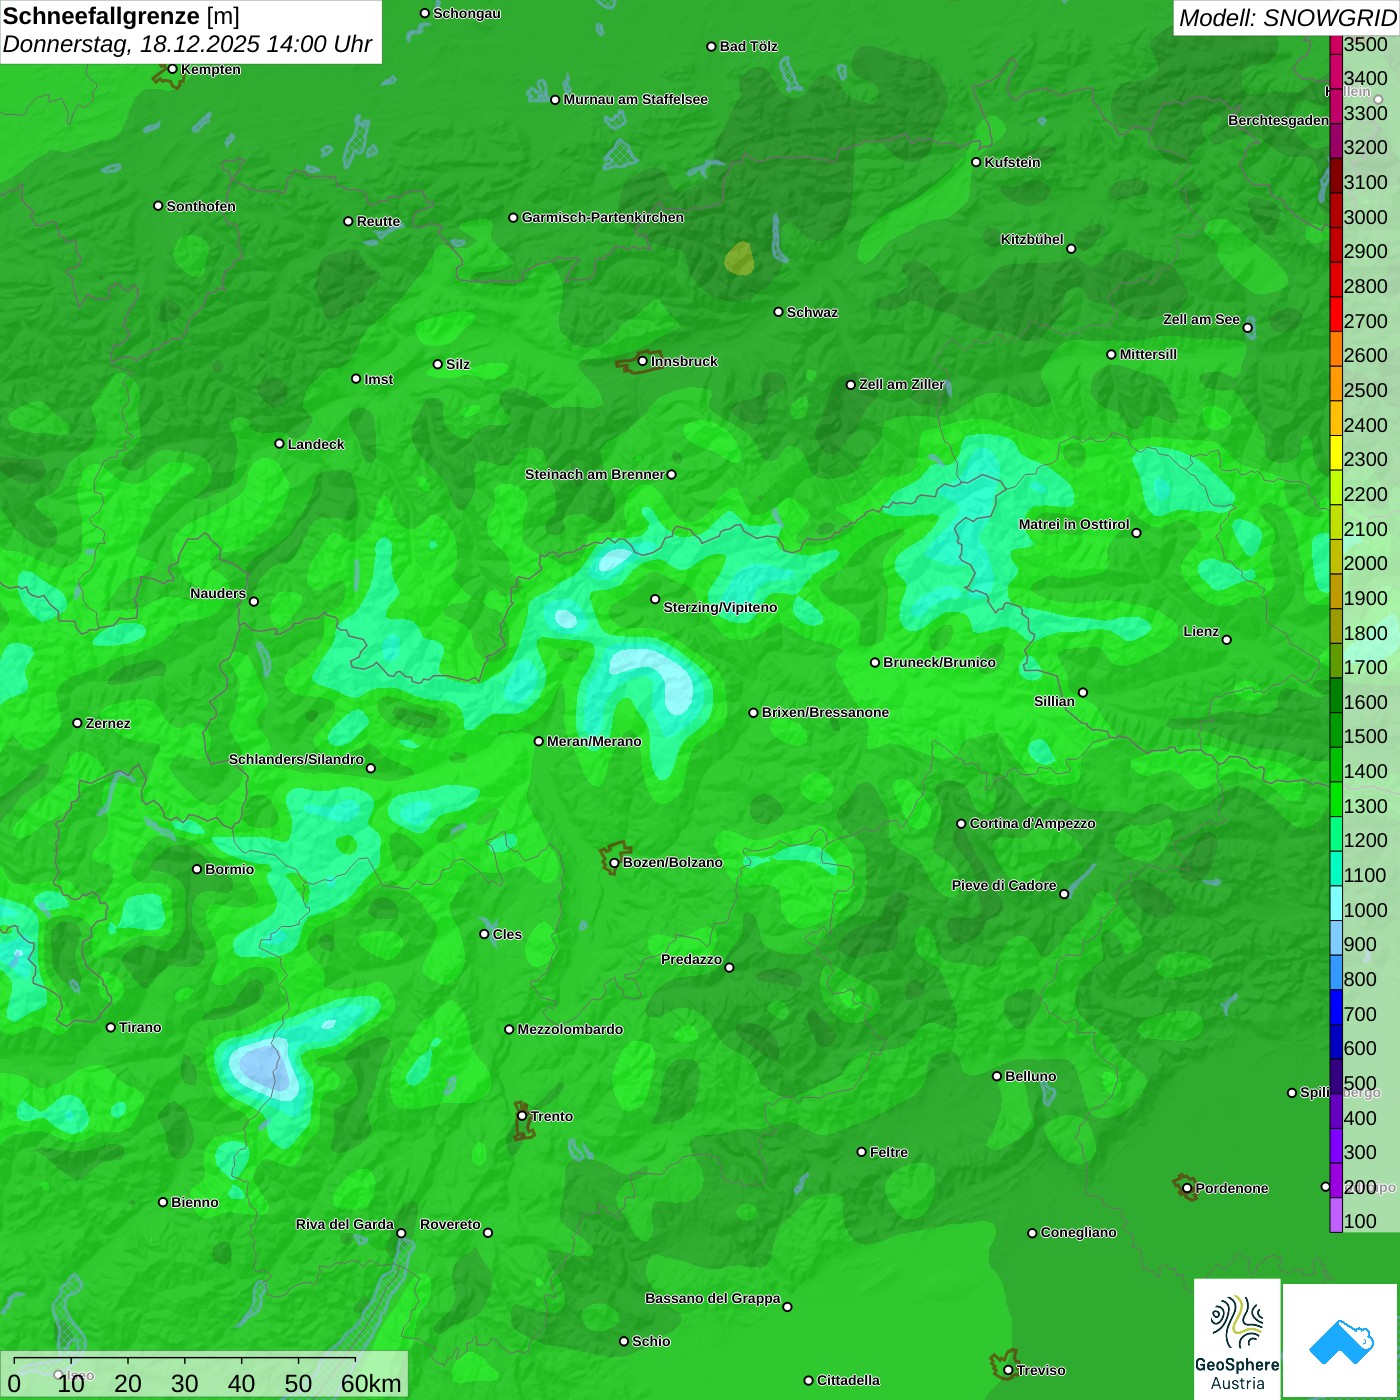Select the Feltre label
The image size is (1400, 1400).
pos(888,1152)
